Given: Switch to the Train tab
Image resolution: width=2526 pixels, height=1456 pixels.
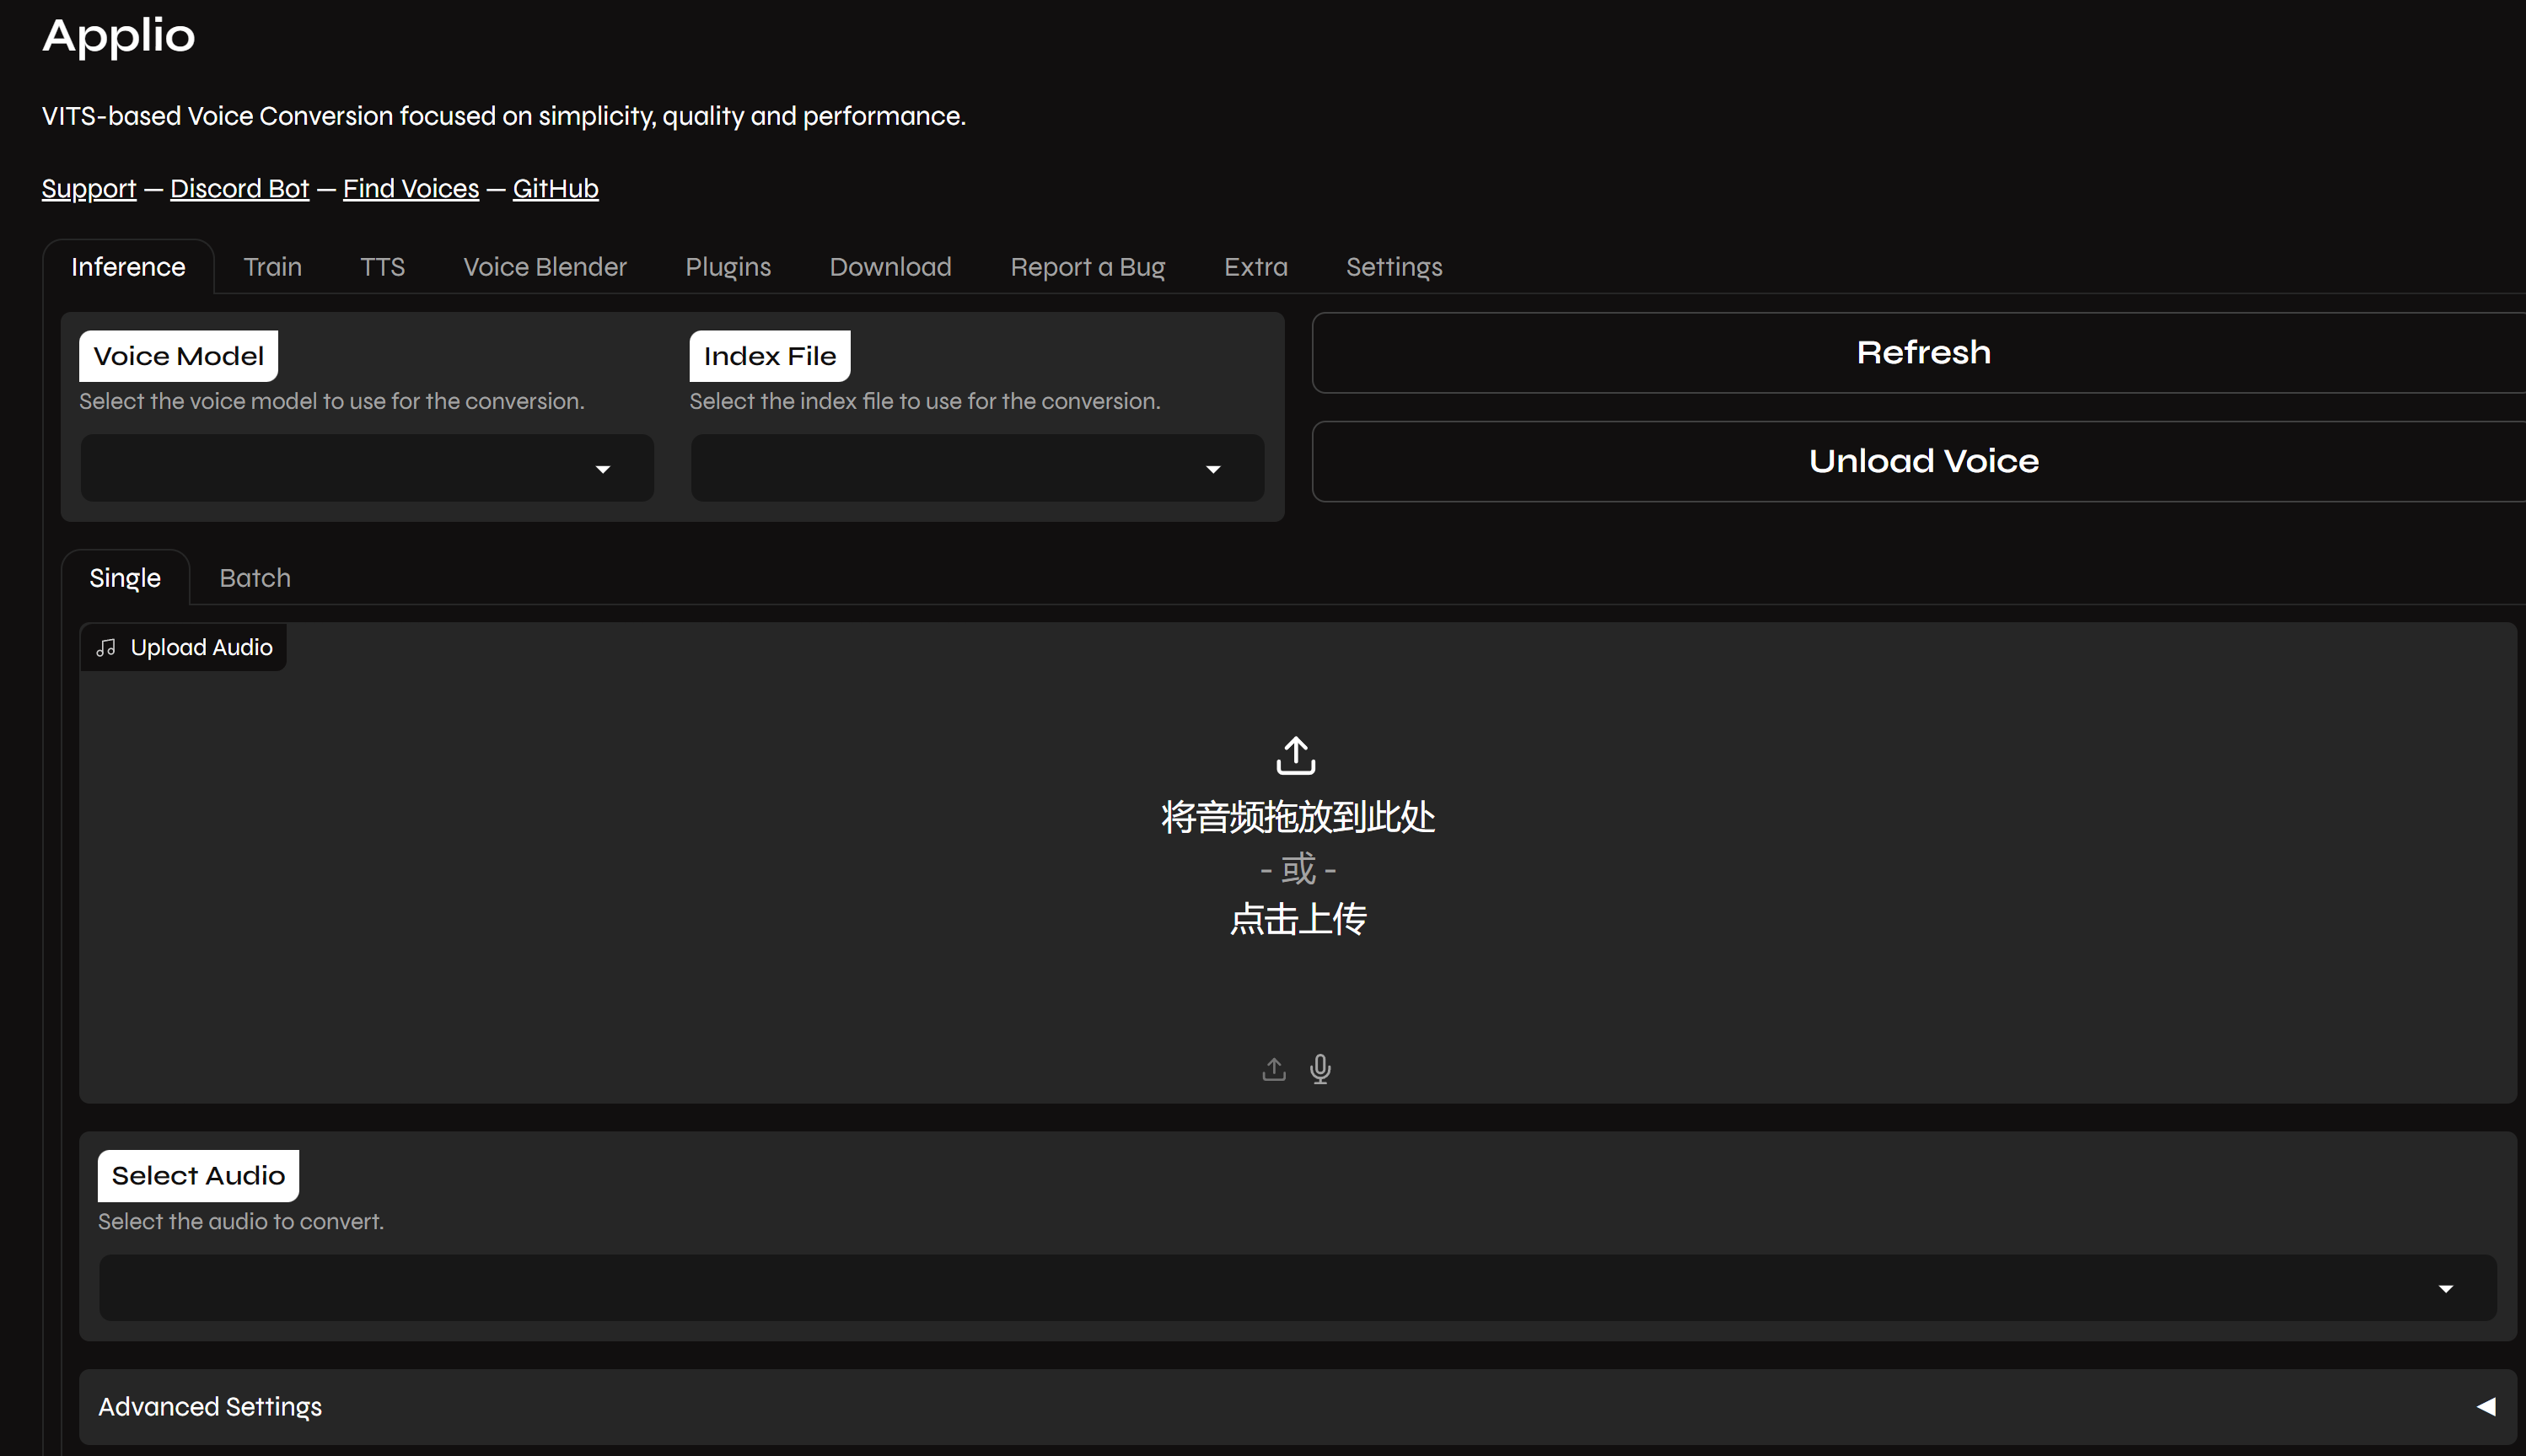Looking at the screenshot, I should [x=272, y=267].
